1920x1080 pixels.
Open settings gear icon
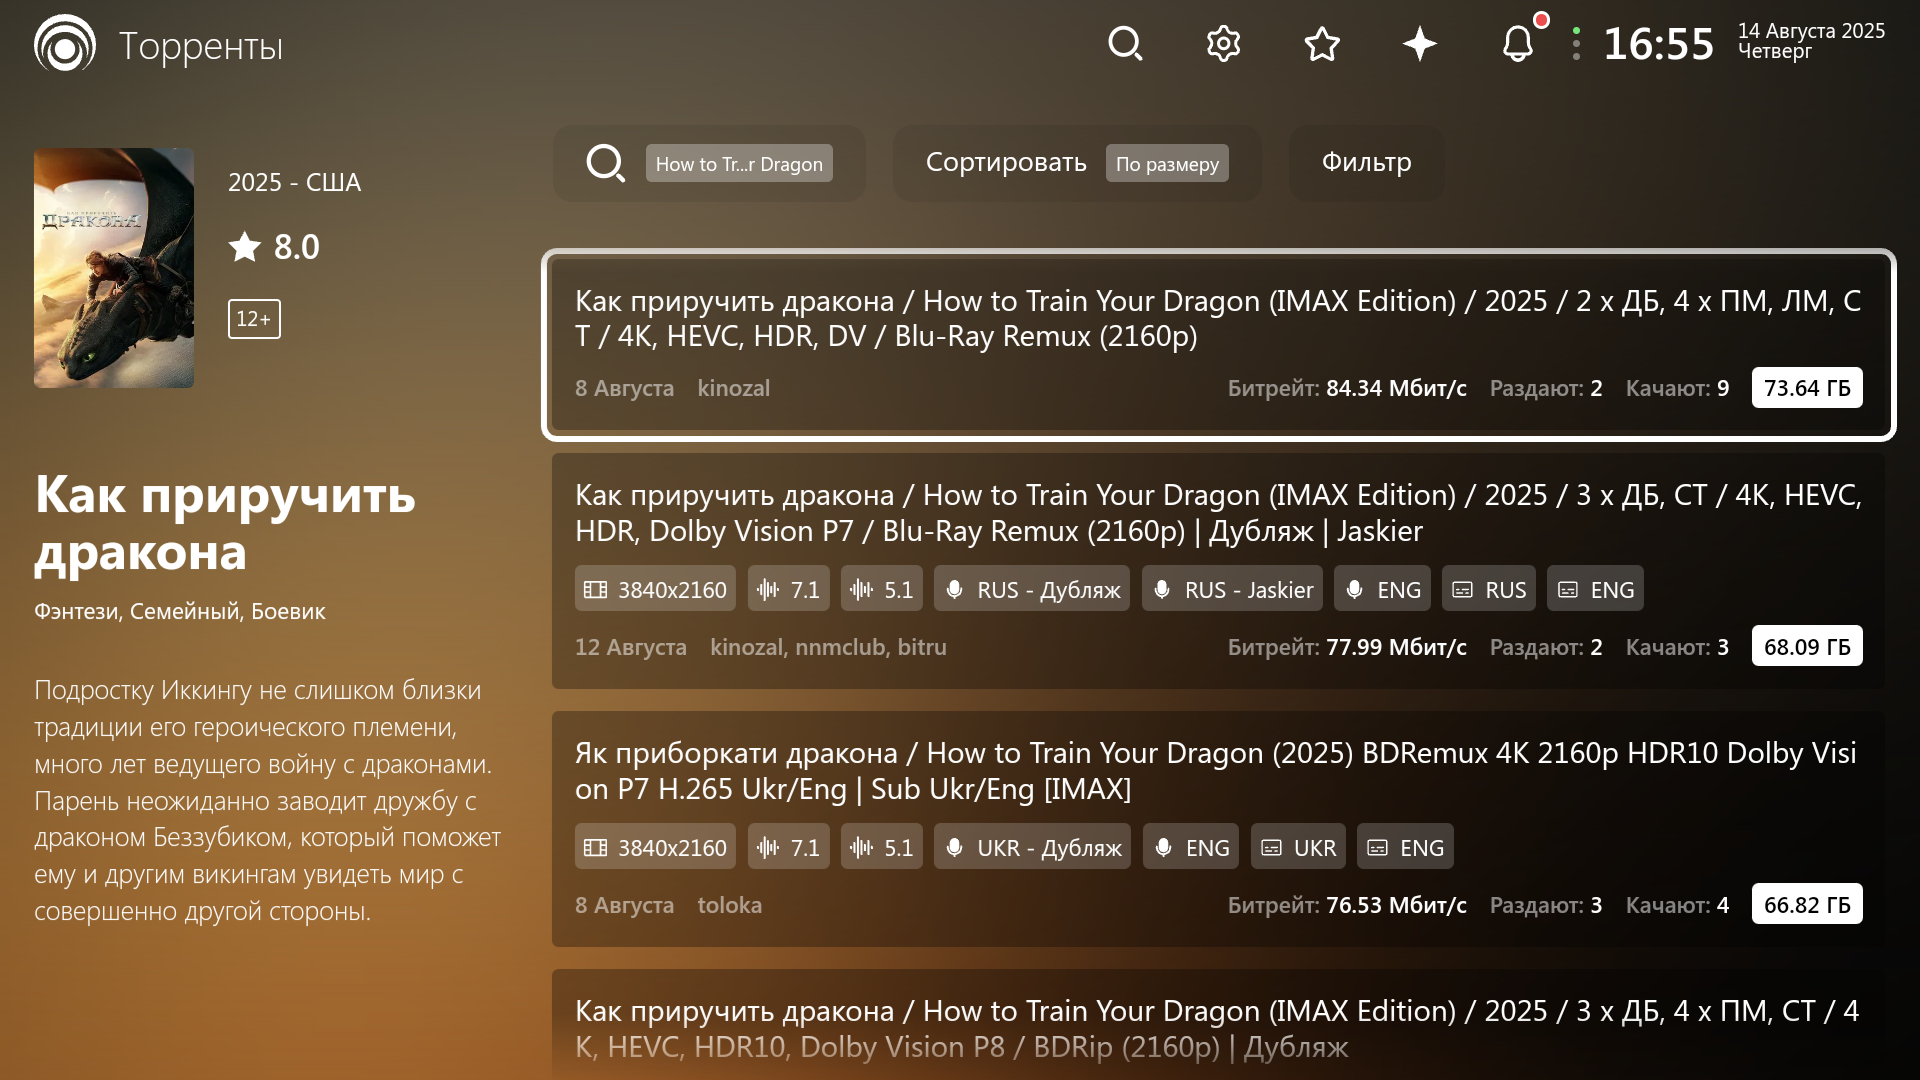pyautogui.click(x=1223, y=44)
